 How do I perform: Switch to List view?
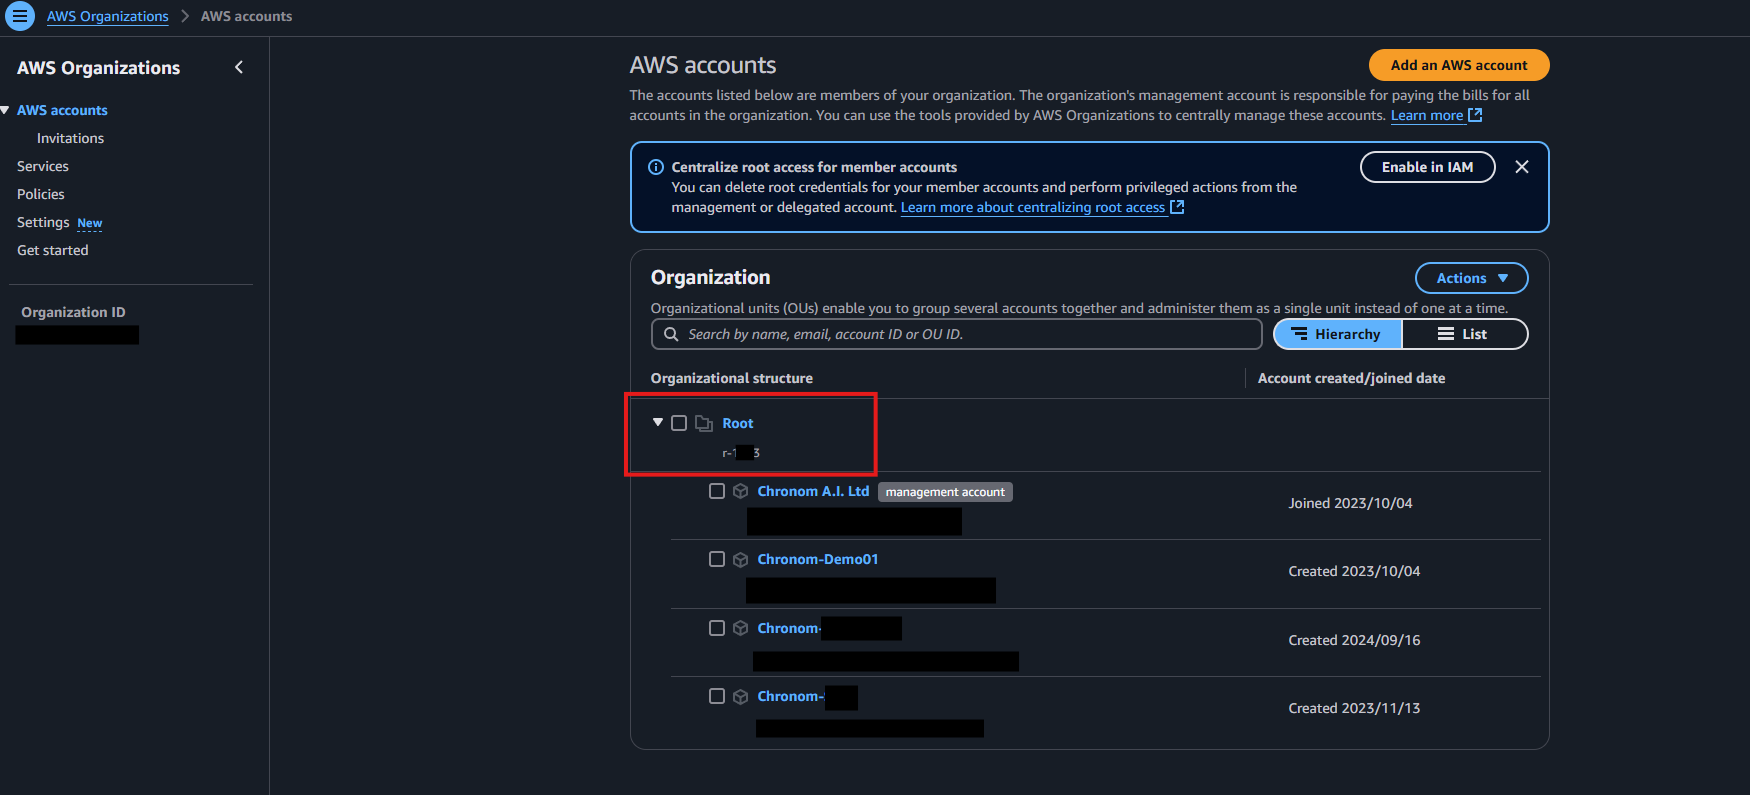click(x=1464, y=334)
